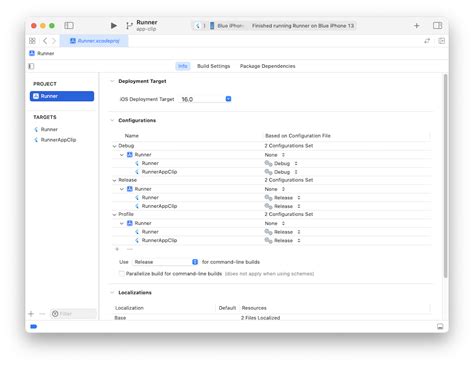Click the Runner breadcrumb in the jump bar
This screenshot has width=474, height=366.
click(x=42, y=53)
